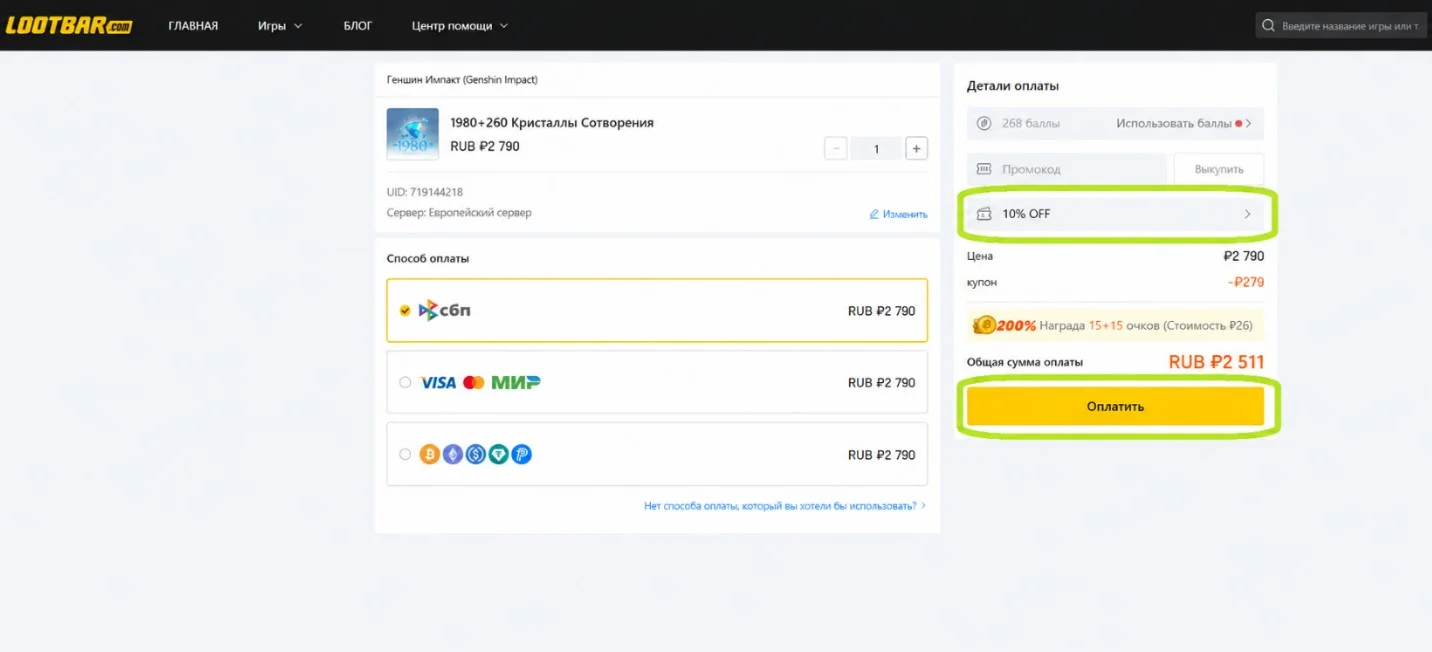The width and height of the screenshot is (1432, 652).
Task: Open the Использовать баллы arrow
Action: point(1248,123)
